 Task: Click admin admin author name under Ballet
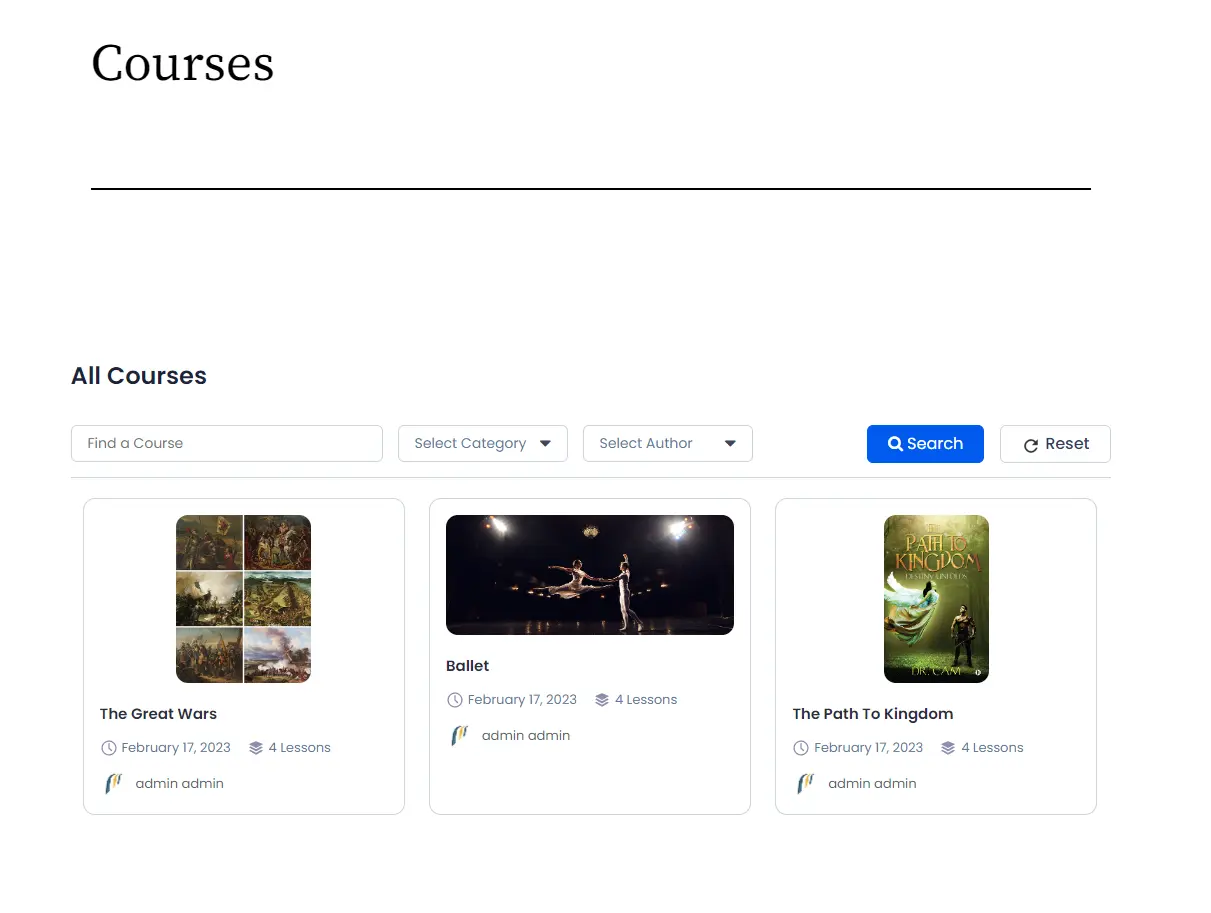tap(525, 735)
